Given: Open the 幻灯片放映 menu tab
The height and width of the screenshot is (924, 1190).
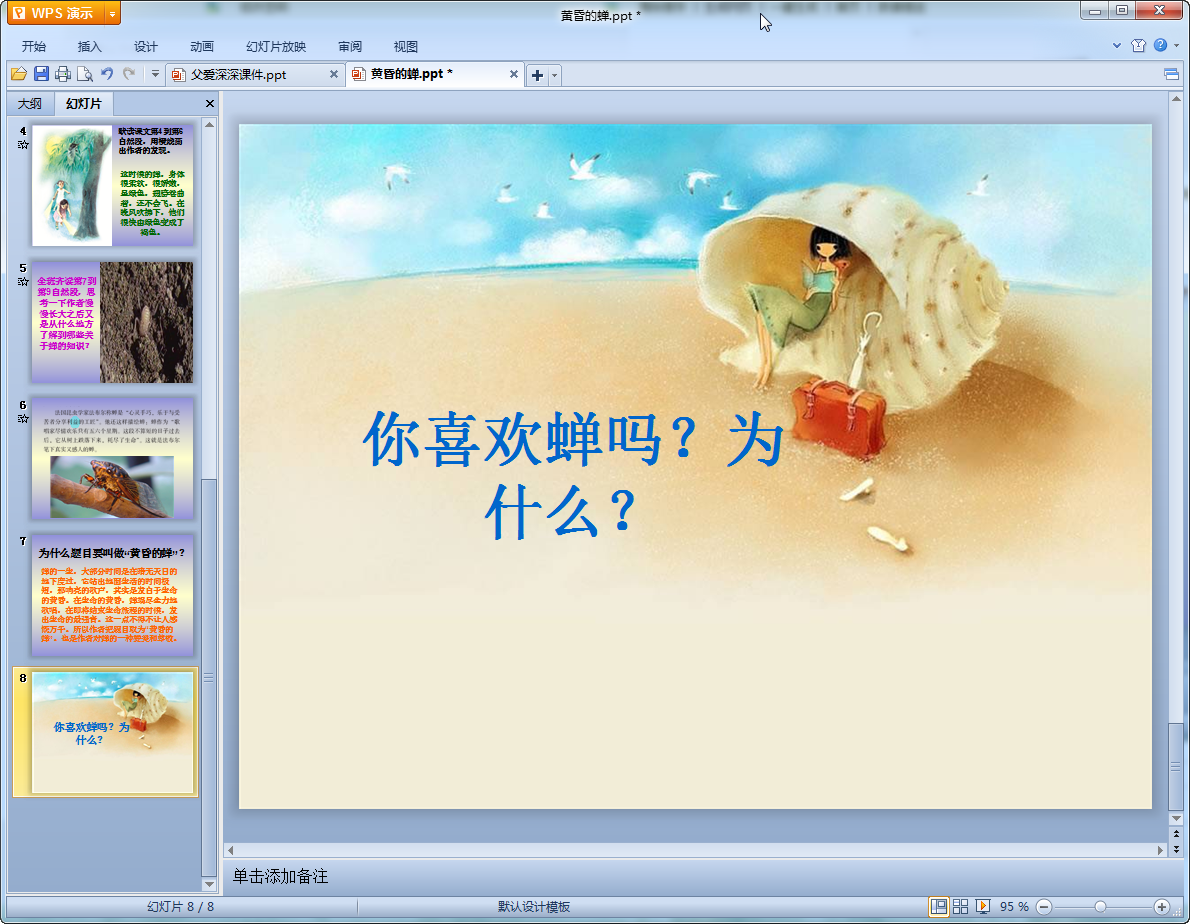Looking at the screenshot, I should [x=276, y=46].
